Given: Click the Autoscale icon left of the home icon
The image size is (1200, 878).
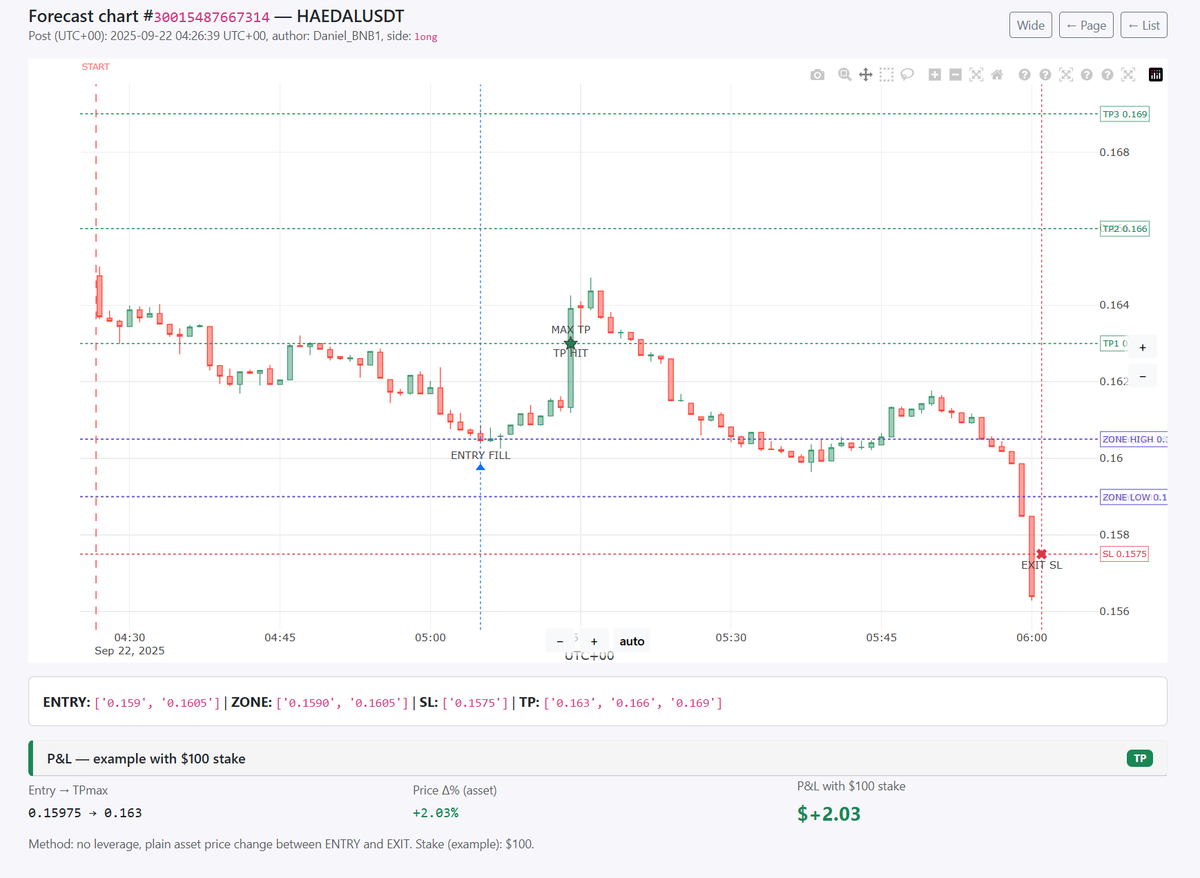Looking at the screenshot, I should coord(976,75).
